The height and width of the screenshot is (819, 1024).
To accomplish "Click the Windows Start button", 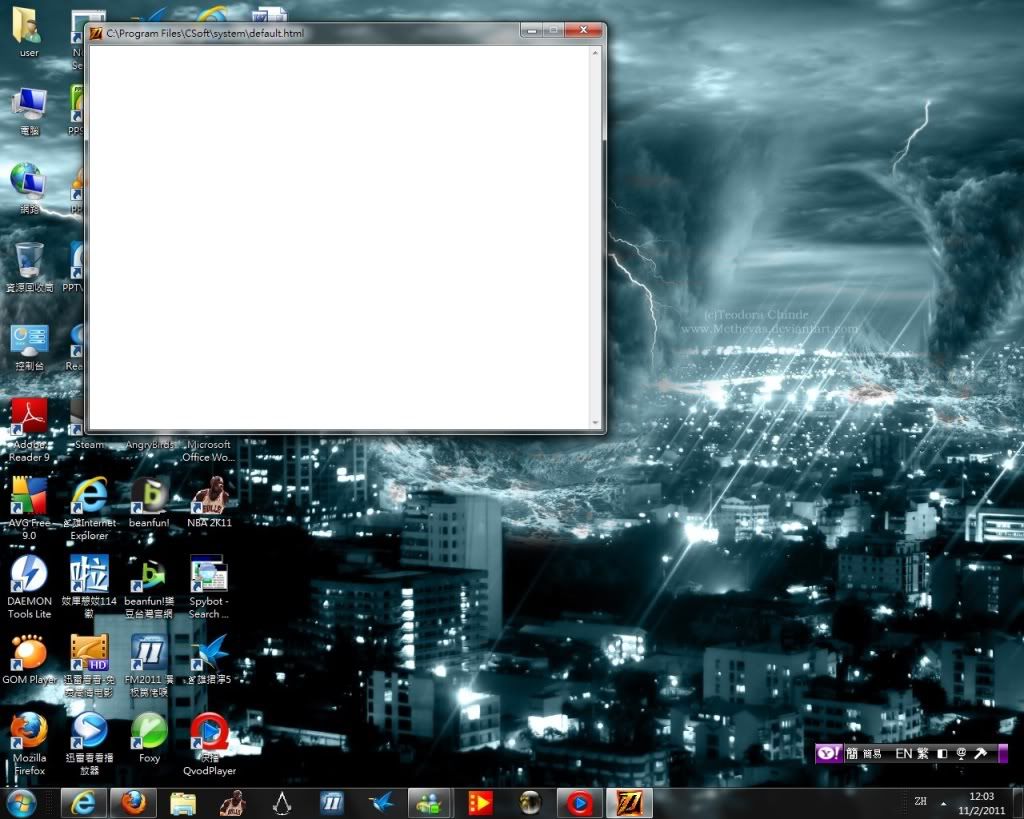I will pos(21,802).
